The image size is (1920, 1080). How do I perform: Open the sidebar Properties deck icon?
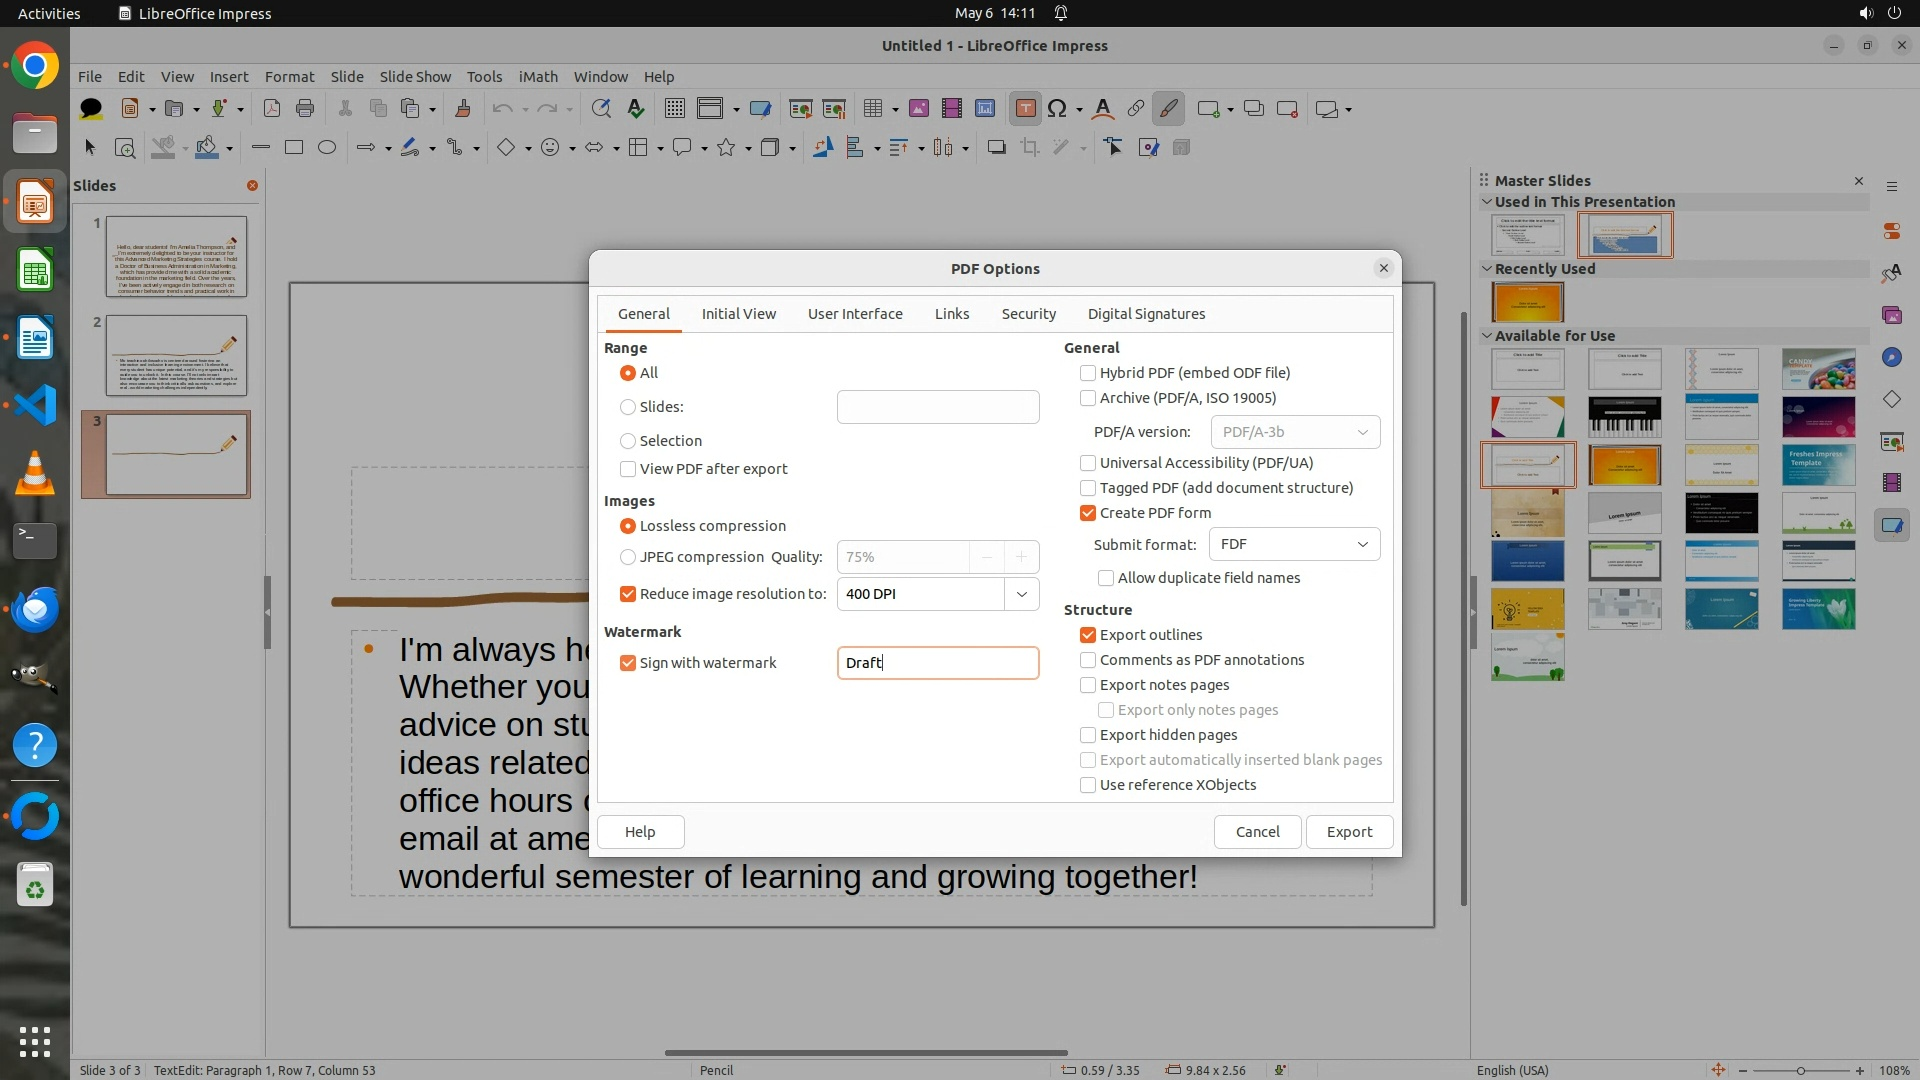pyautogui.click(x=1891, y=231)
